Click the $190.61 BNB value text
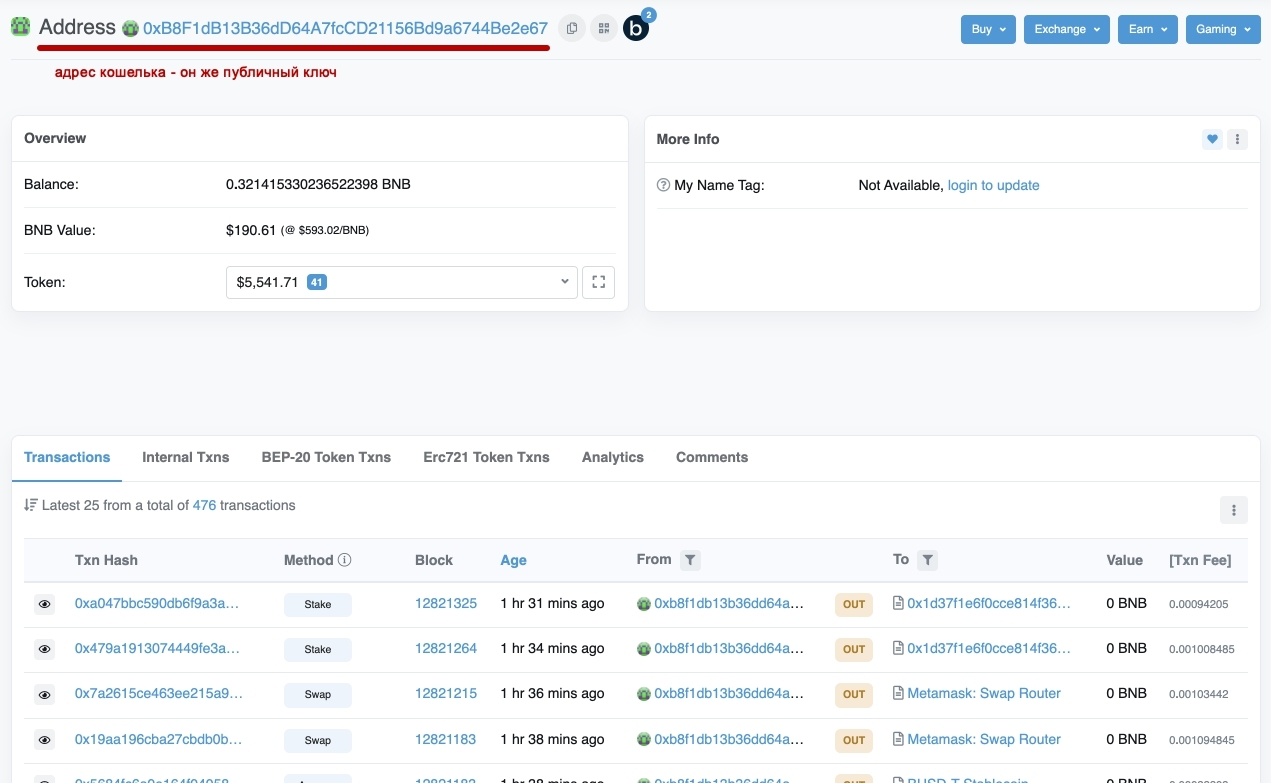The image size is (1271, 783). click(x=251, y=230)
